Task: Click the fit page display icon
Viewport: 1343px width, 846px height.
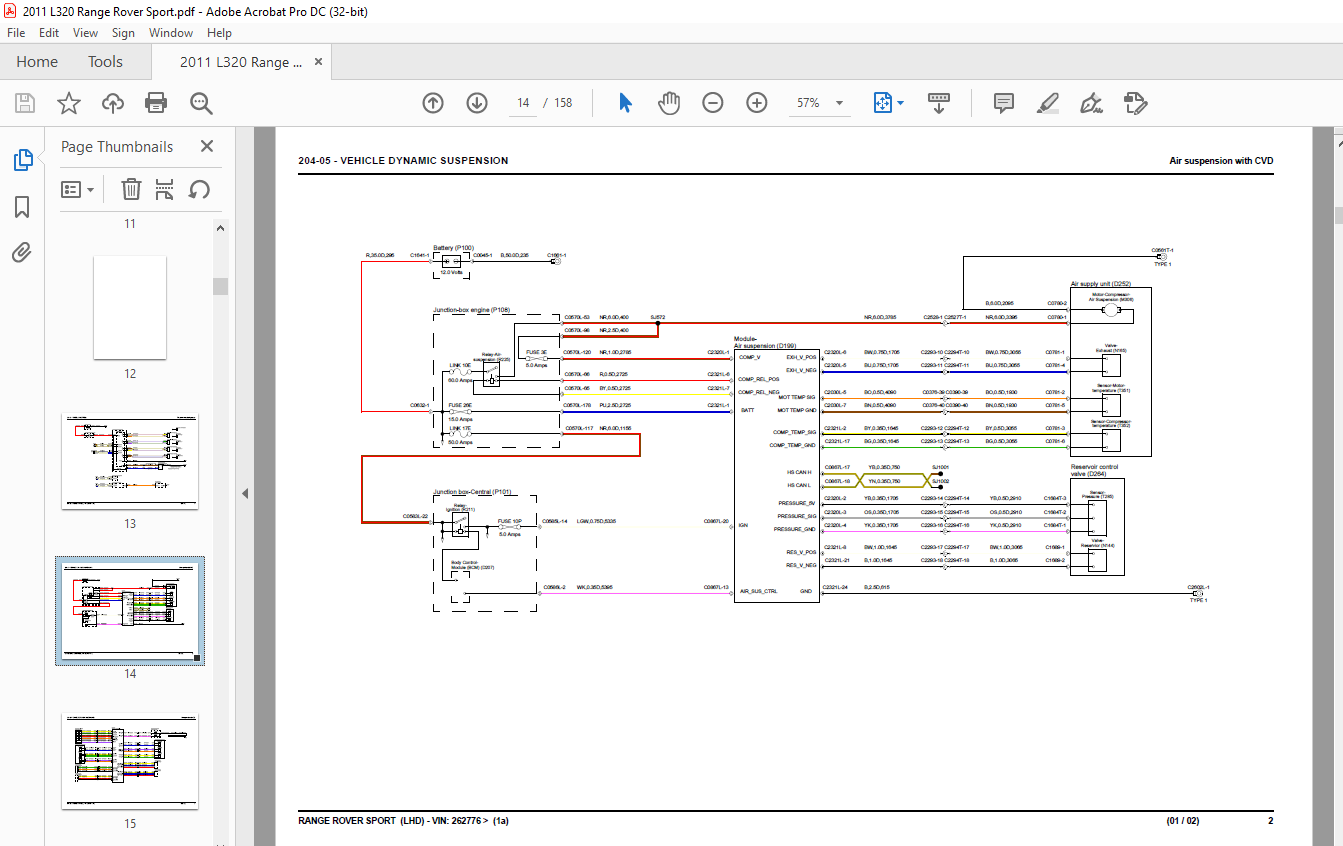Action: [882, 102]
